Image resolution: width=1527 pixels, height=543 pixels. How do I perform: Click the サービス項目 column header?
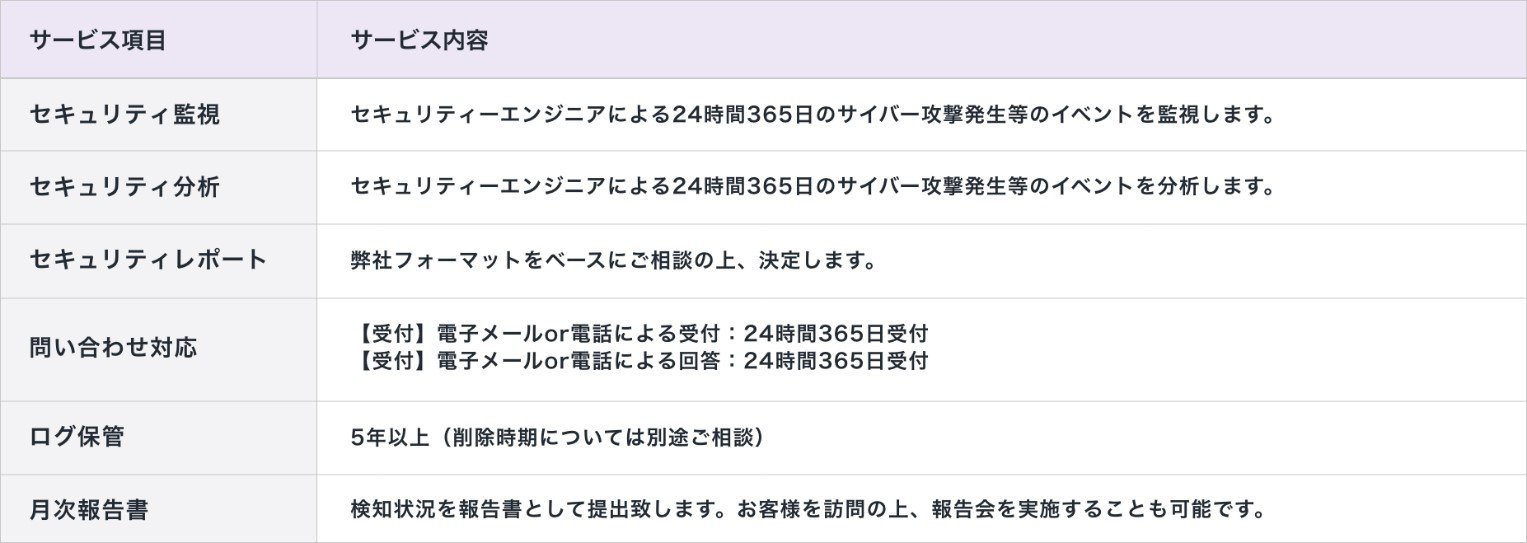[x=98, y=40]
